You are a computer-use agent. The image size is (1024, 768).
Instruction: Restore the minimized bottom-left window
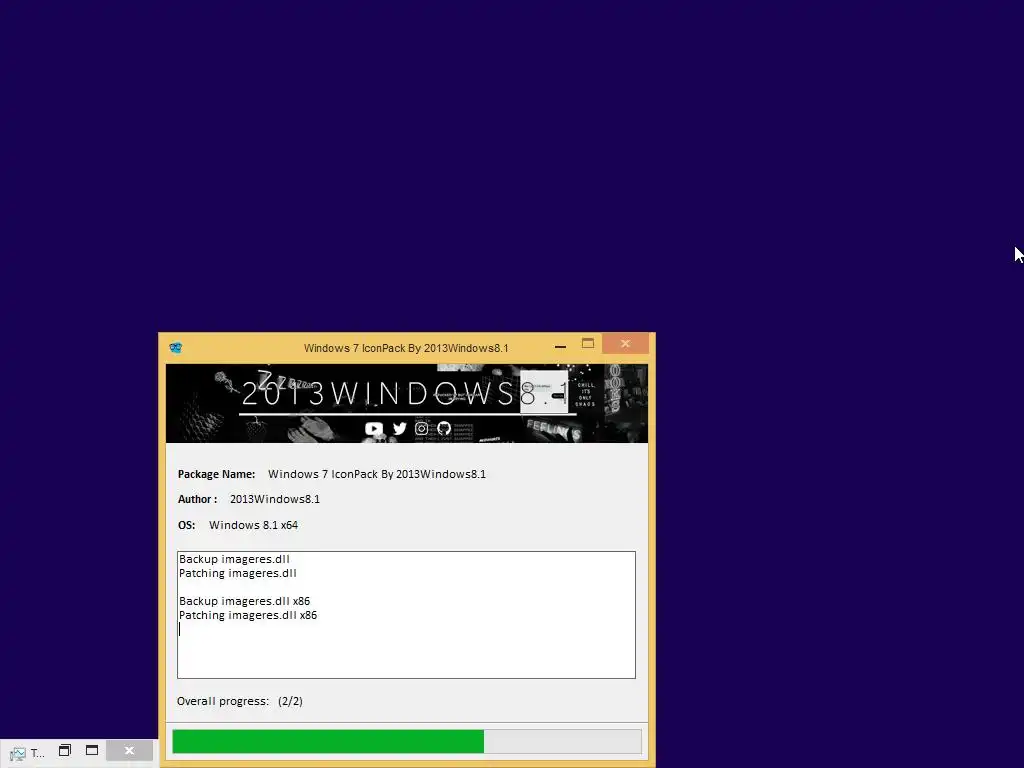(65, 750)
